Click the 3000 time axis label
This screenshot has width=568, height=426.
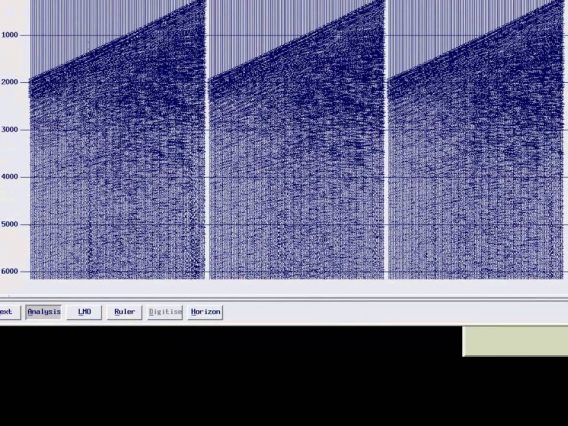click(9, 129)
